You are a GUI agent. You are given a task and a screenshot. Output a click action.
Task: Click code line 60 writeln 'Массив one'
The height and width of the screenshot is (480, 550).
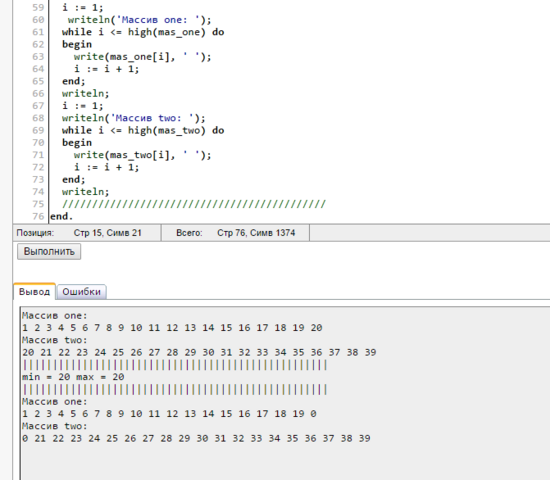click(x=140, y=20)
